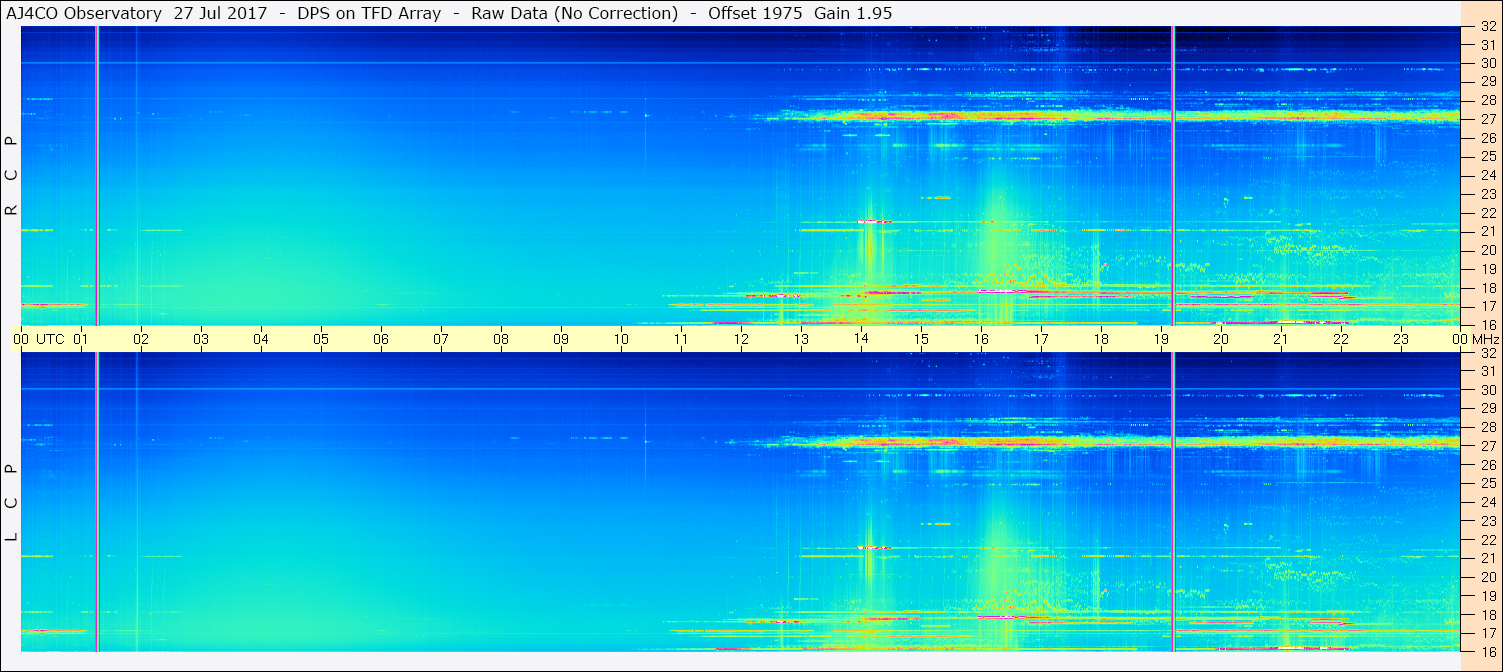Click the 32 MHz label in RCP panel
1503x672 pixels.
point(1488,27)
